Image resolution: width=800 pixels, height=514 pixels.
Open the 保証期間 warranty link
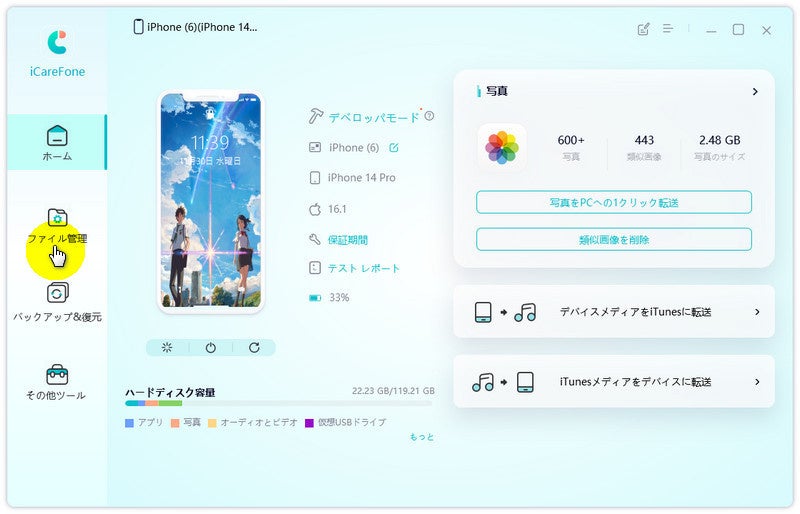pyautogui.click(x=347, y=240)
